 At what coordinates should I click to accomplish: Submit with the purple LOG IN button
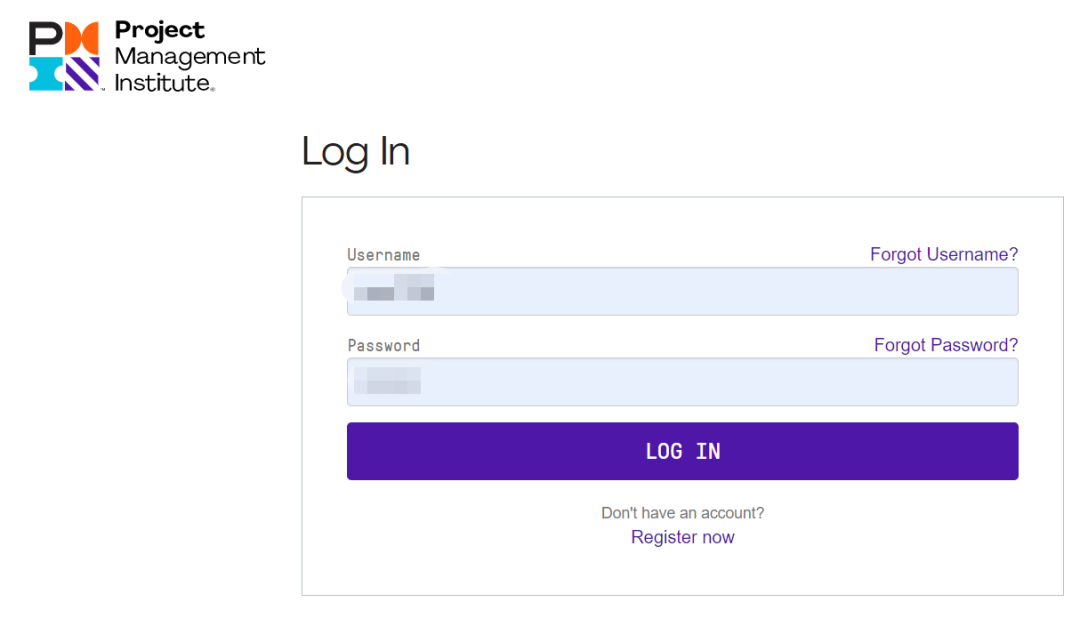[x=683, y=451]
